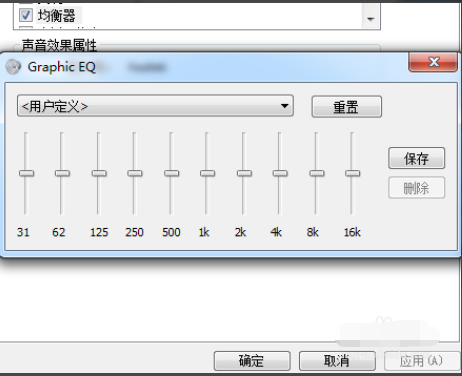Click the 16k frequency label

click(352, 232)
